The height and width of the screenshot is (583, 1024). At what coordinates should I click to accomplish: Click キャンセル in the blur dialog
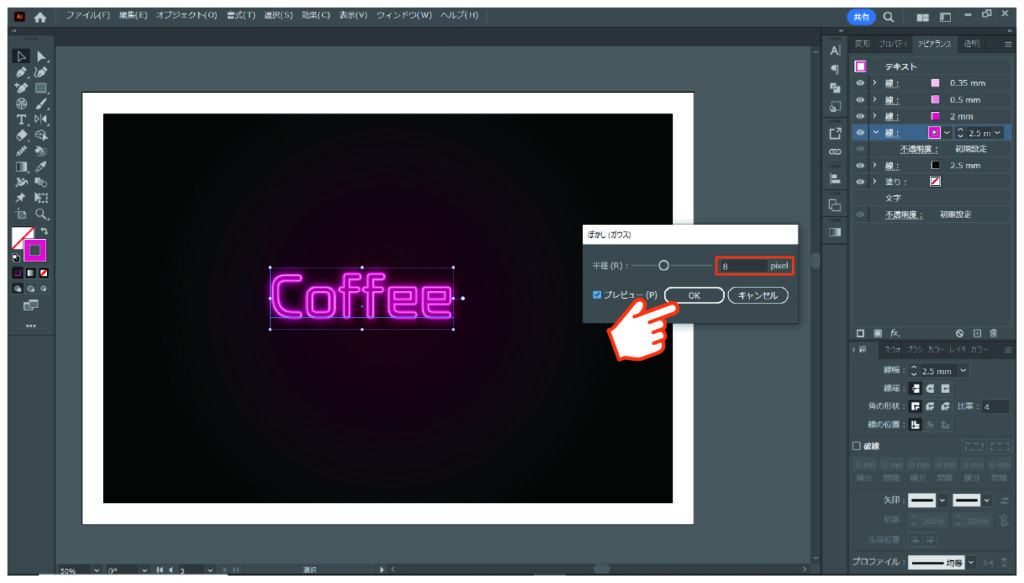758,296
